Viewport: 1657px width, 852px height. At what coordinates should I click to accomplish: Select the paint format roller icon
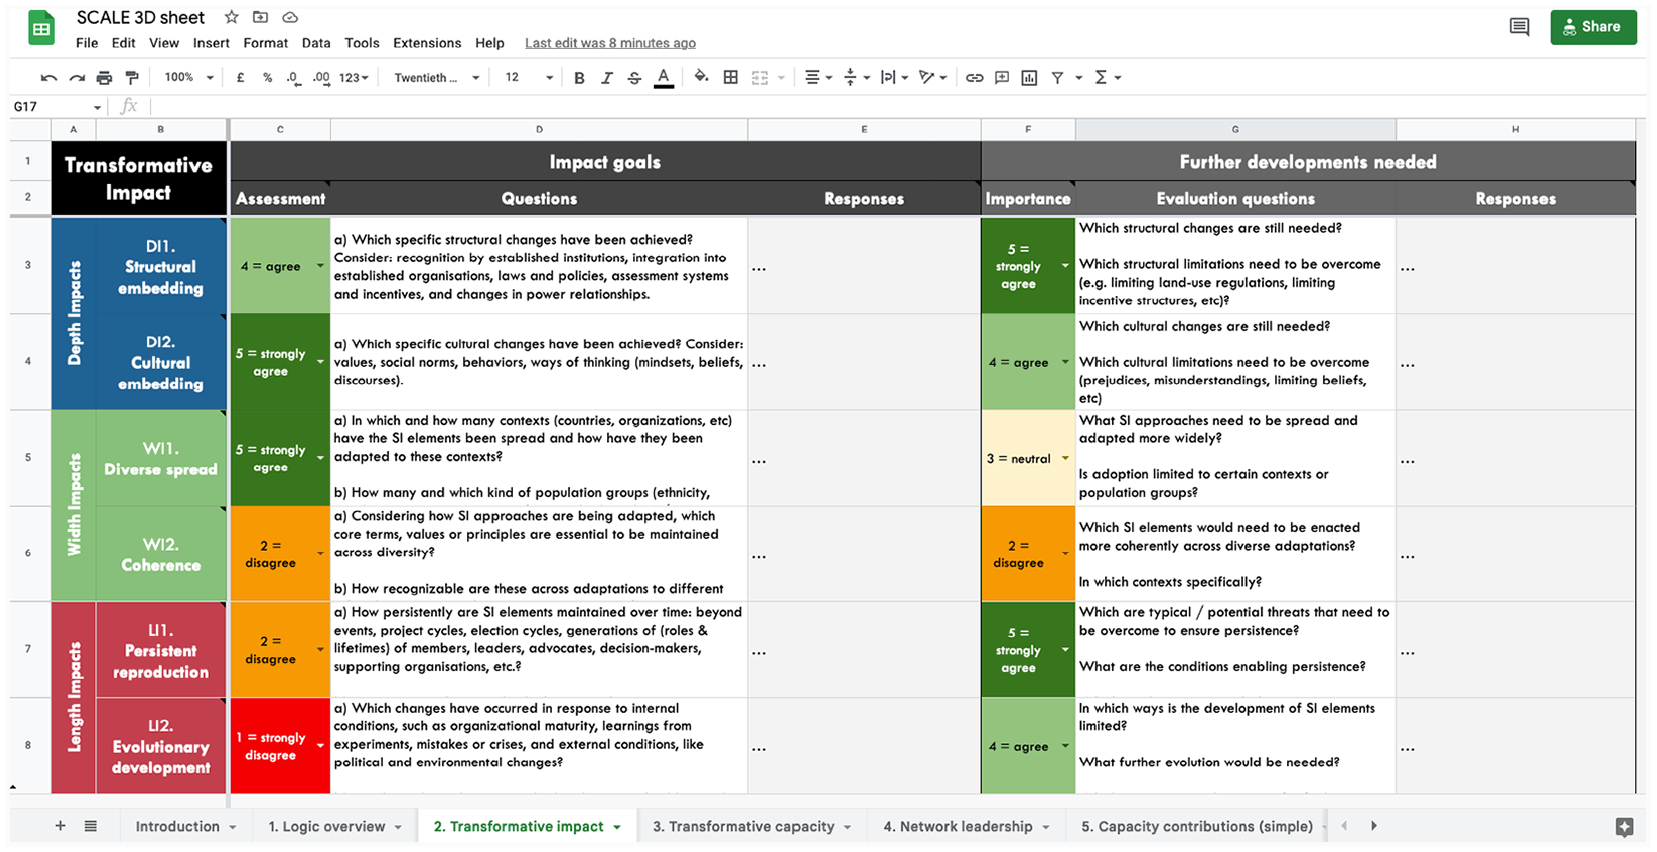click(132, 78)
